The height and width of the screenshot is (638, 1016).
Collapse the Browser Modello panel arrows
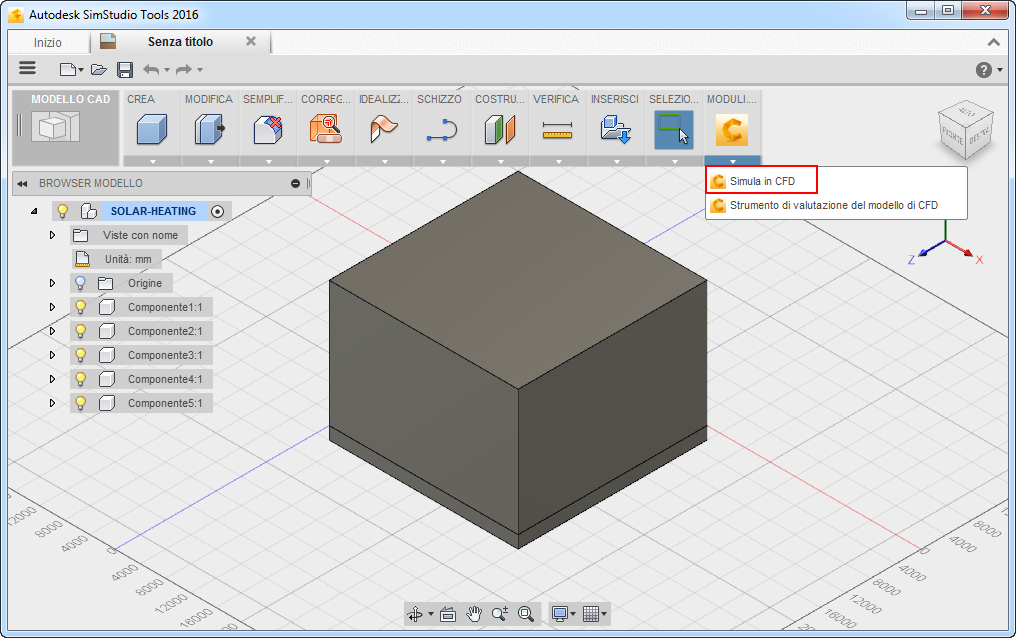[22, 184]
